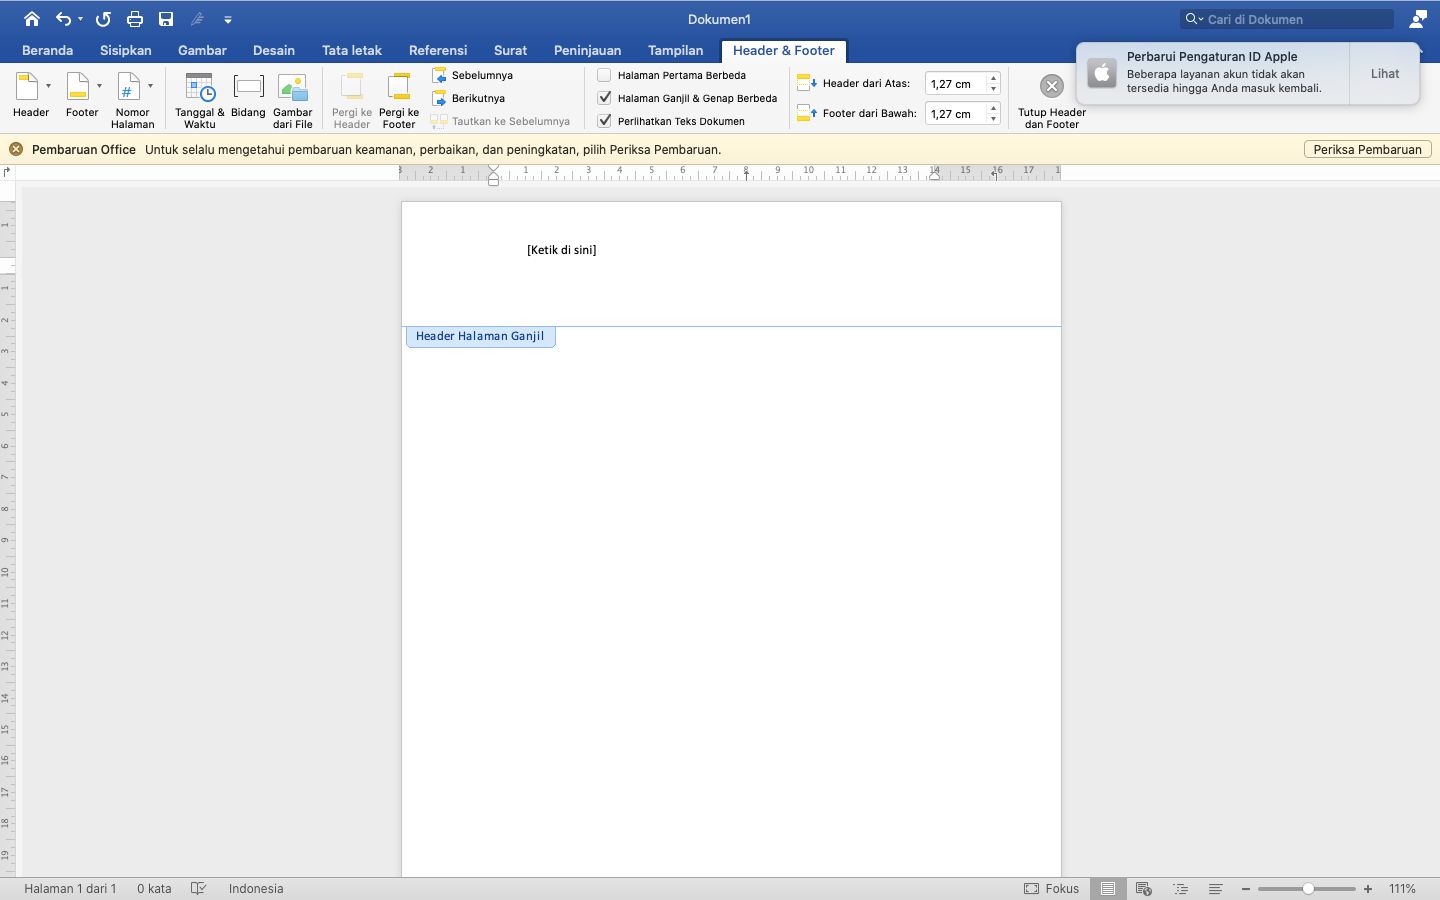Expand the Footer dropdown arrow
Image resolution: width=1440 pixels, height=900 pixels.
[99, 86]
